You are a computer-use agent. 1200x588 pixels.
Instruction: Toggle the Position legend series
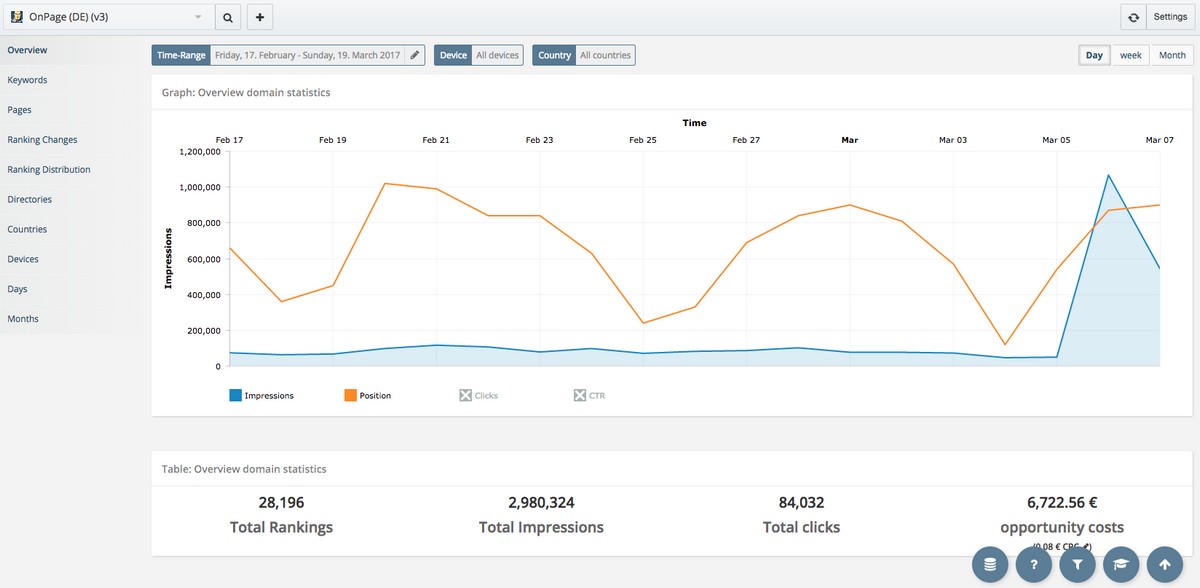368,396
